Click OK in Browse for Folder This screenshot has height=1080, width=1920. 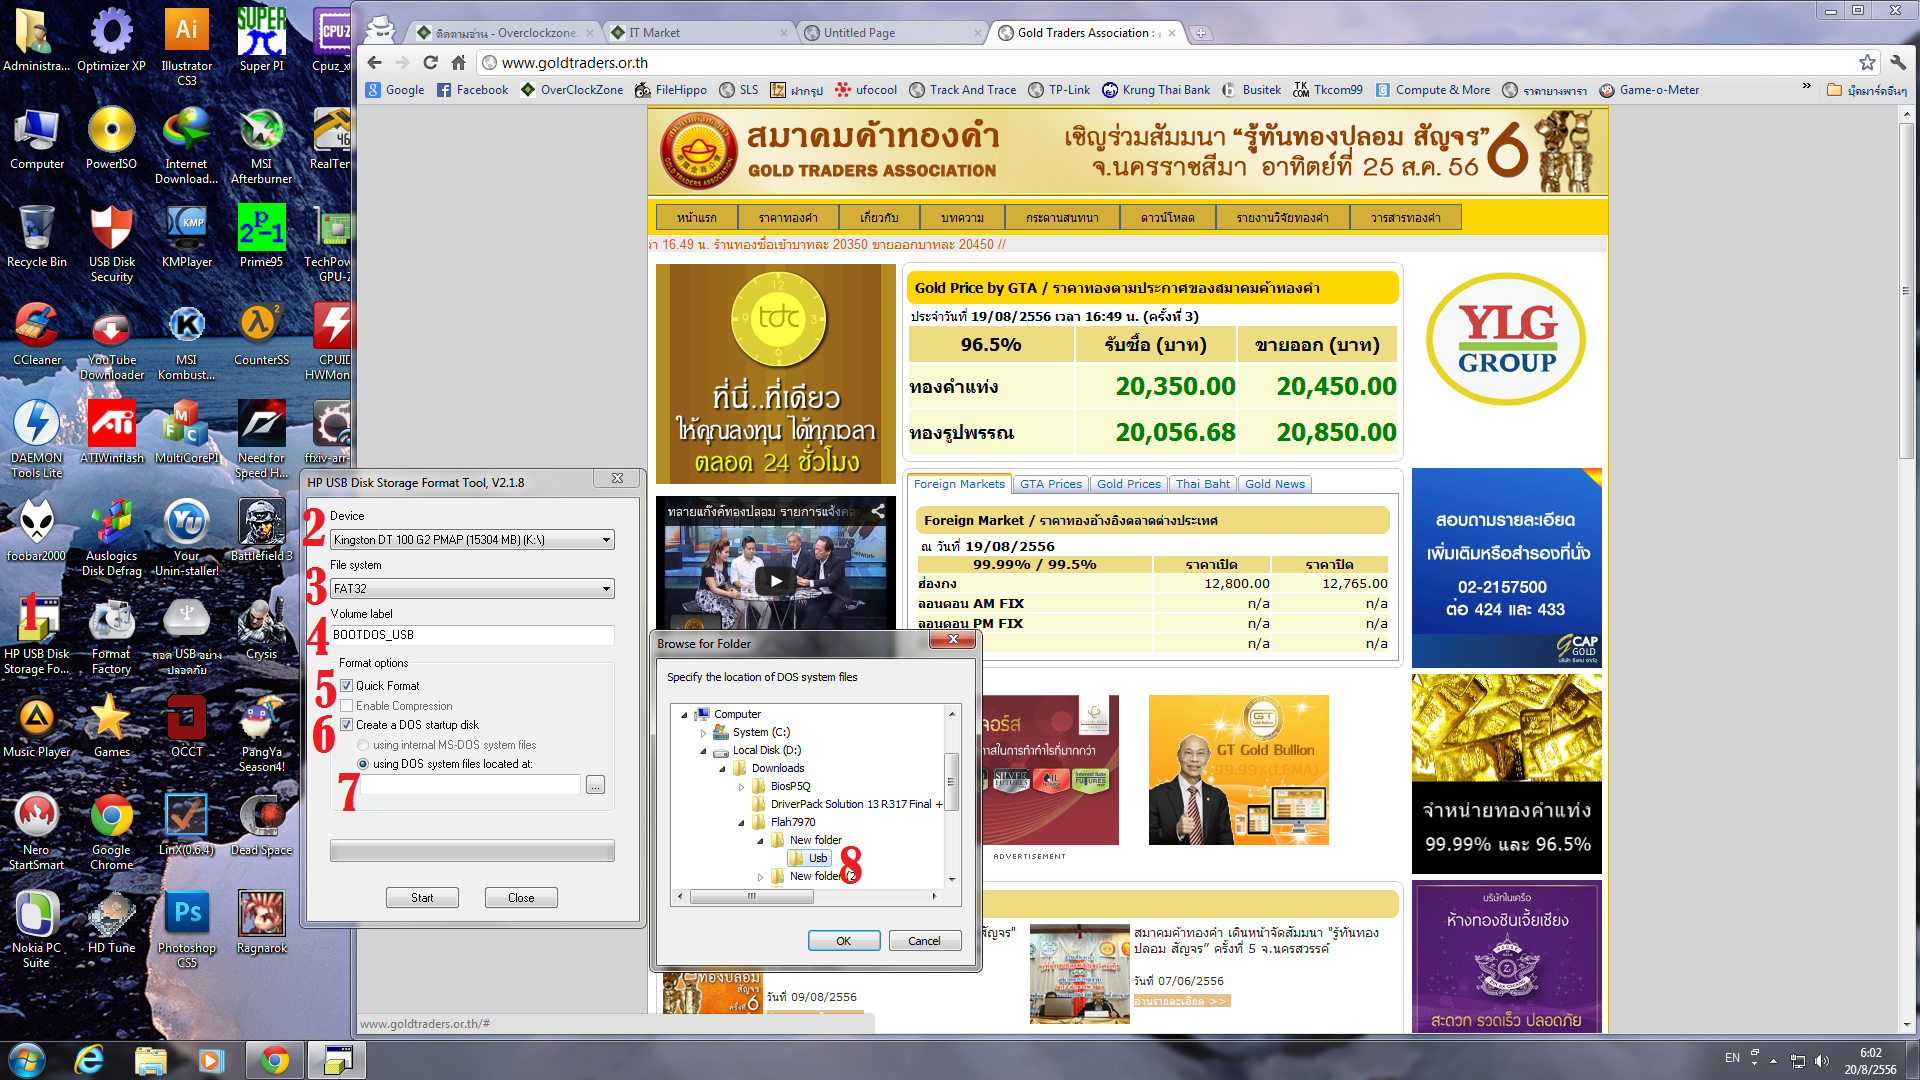point(843,941)
